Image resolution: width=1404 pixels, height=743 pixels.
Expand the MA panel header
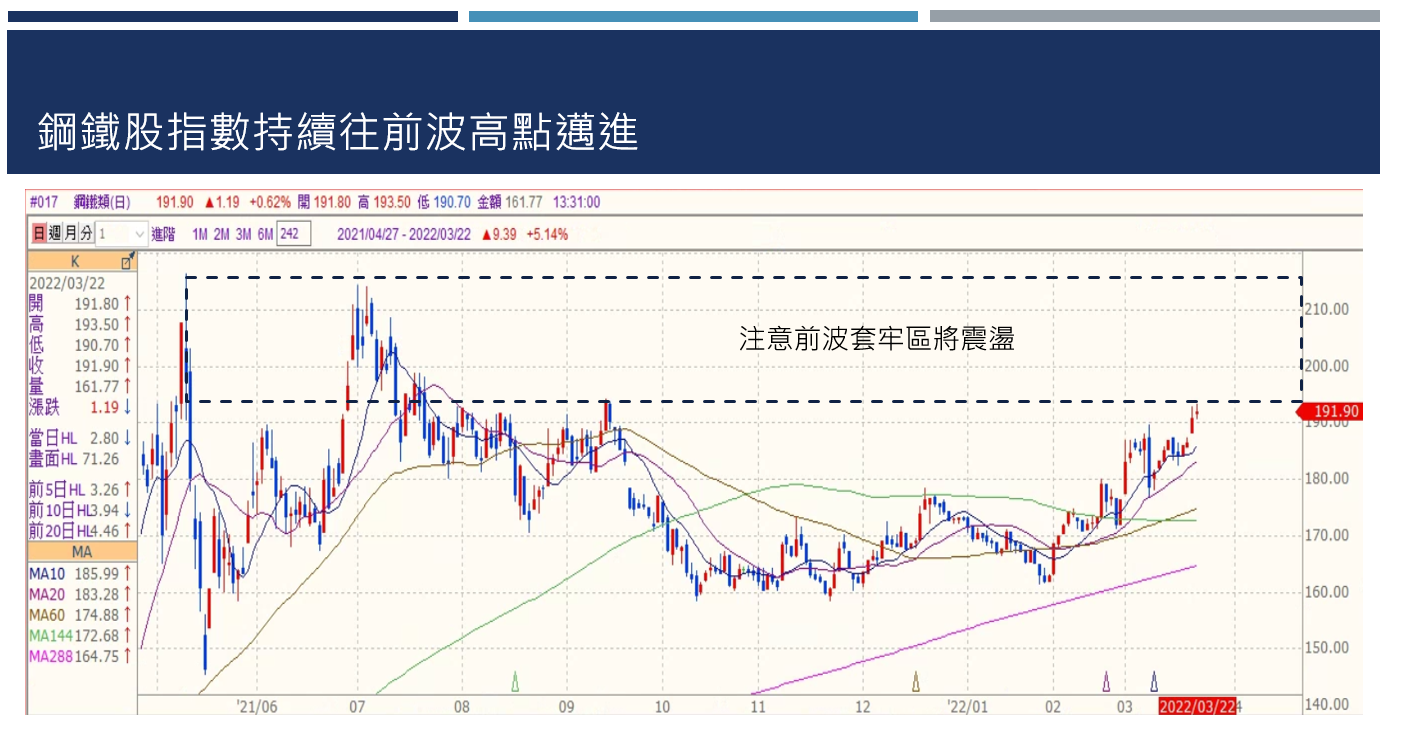point(83,548)
